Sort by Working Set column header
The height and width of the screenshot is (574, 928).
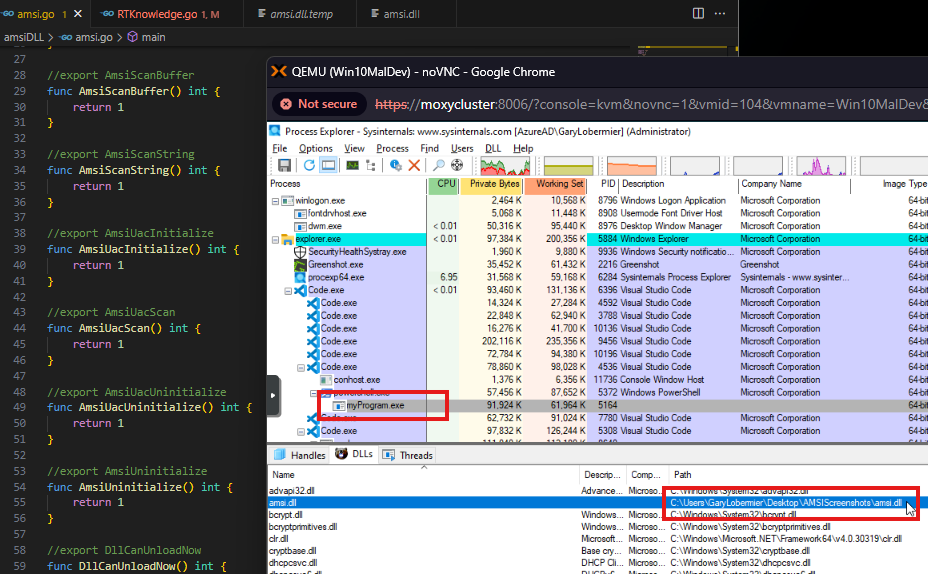click(x=555, y=184)
